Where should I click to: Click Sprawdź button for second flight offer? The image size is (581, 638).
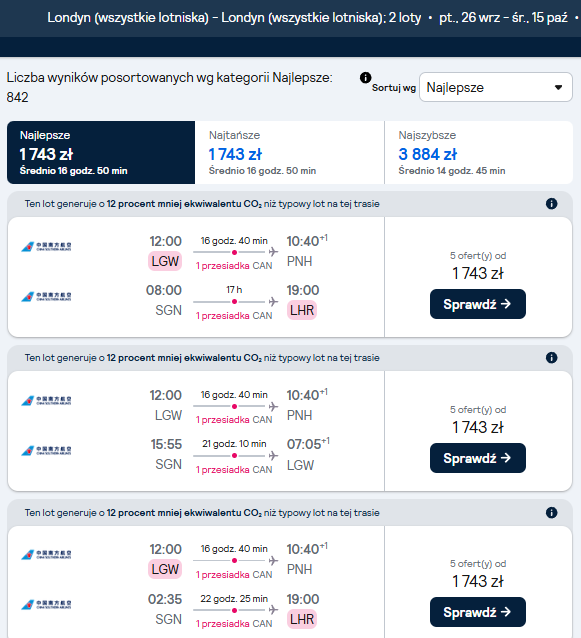(478, 458)
